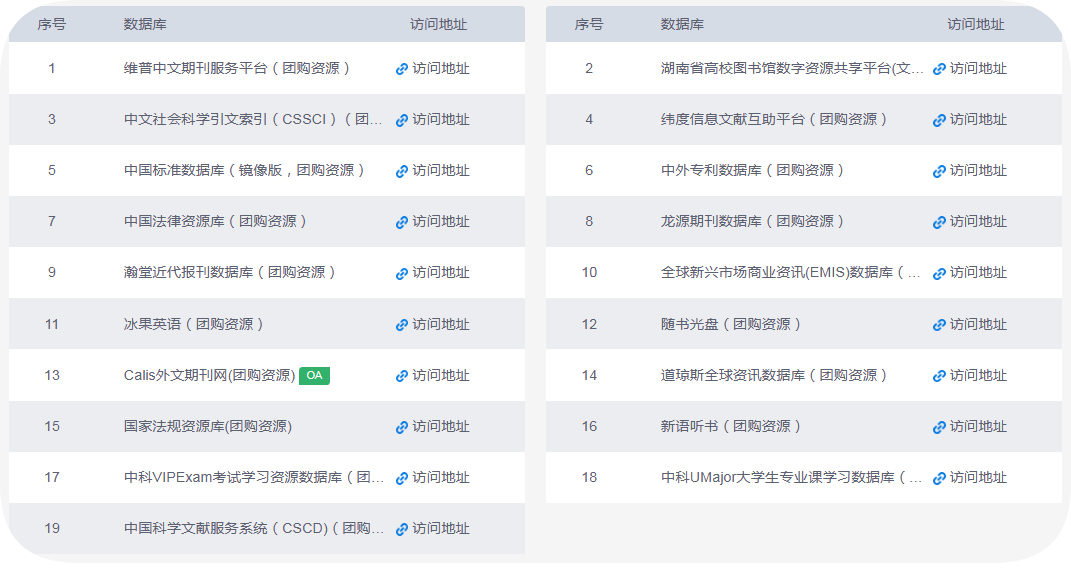Screen dimensions: 1071x572
Task: Open 访问地址 for 瀚堂近代报刊数据库
Action: (440, 273)
